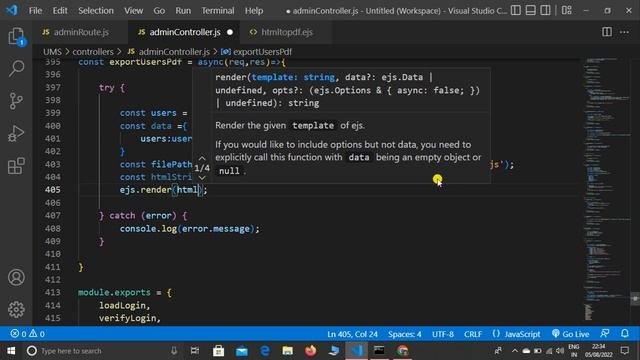Open the Extensions view
Image resolution: width=640 pixels, height=360 pixels.
pos(16,166)
